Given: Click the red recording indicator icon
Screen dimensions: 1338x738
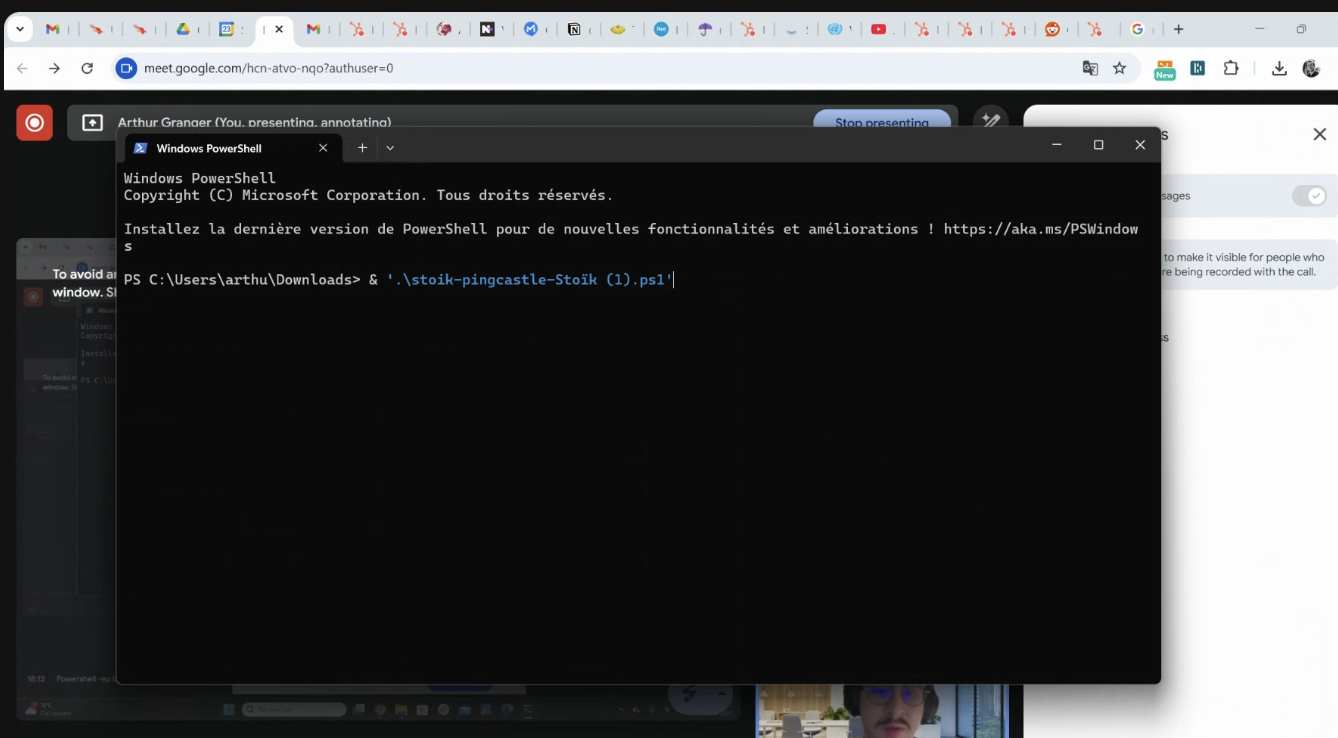Looking at the screenshot, I should (x=34, y=123).
